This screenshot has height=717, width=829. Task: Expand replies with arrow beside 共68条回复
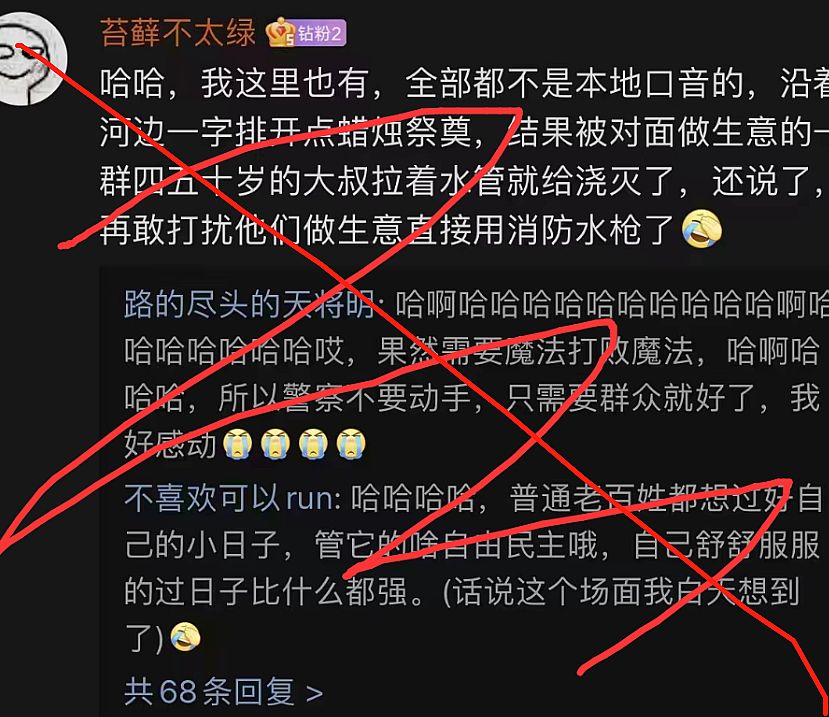[x=314, y=693]
